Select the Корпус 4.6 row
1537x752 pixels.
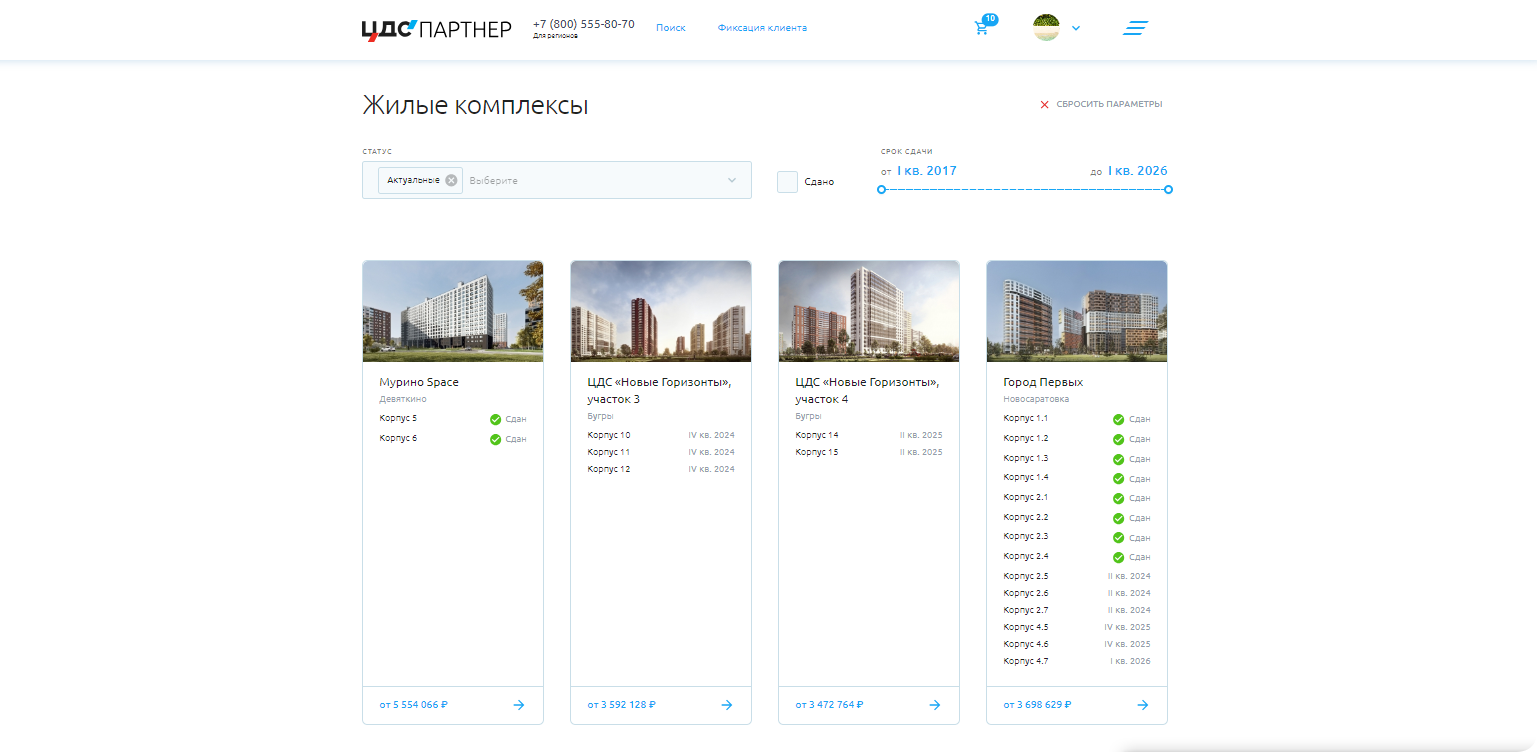coord(1077,644)
